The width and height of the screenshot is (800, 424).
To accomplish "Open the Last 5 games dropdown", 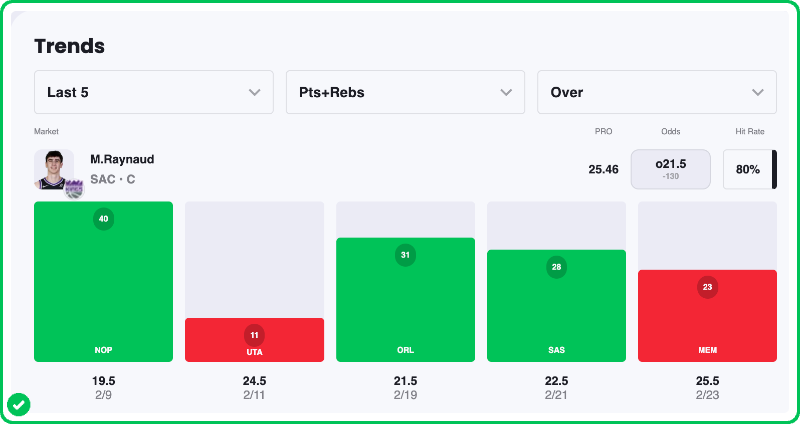I will tap(154, 92).
